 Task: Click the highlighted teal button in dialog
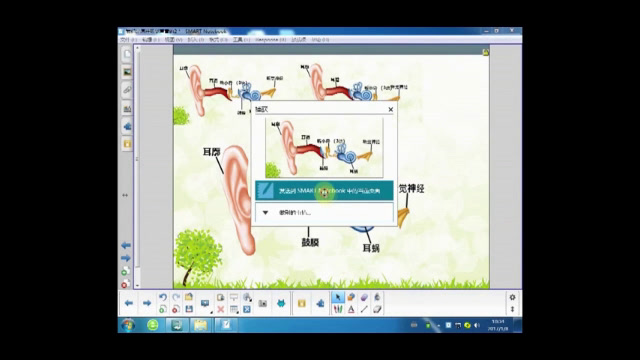click(324, 191)
